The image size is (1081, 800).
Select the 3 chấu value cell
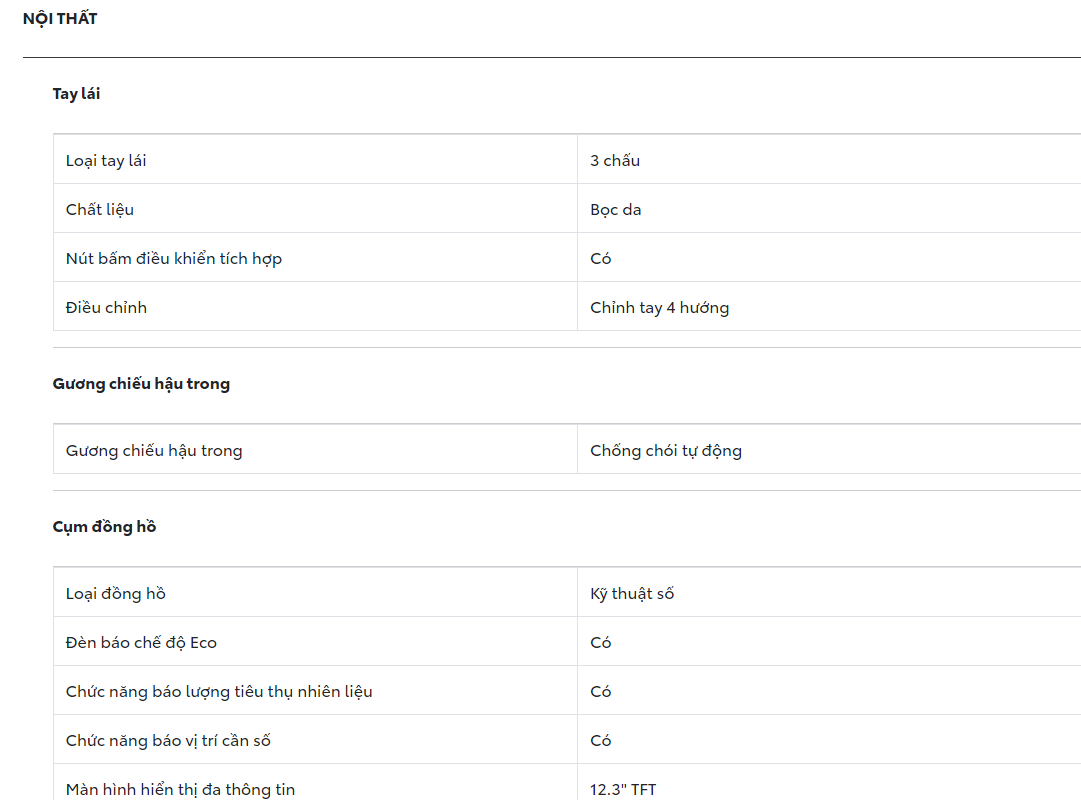pyautogui.click(x=615, y=160)
